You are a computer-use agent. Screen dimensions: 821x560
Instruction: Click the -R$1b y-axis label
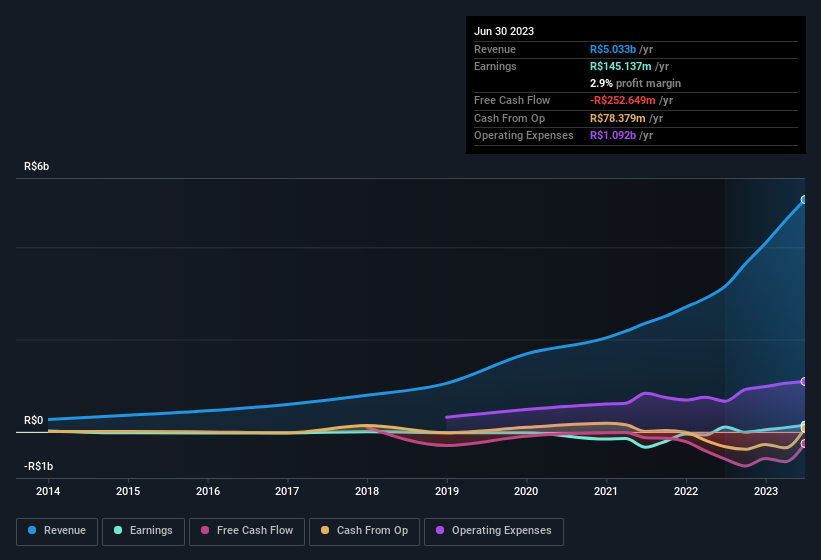click(38, 466)
